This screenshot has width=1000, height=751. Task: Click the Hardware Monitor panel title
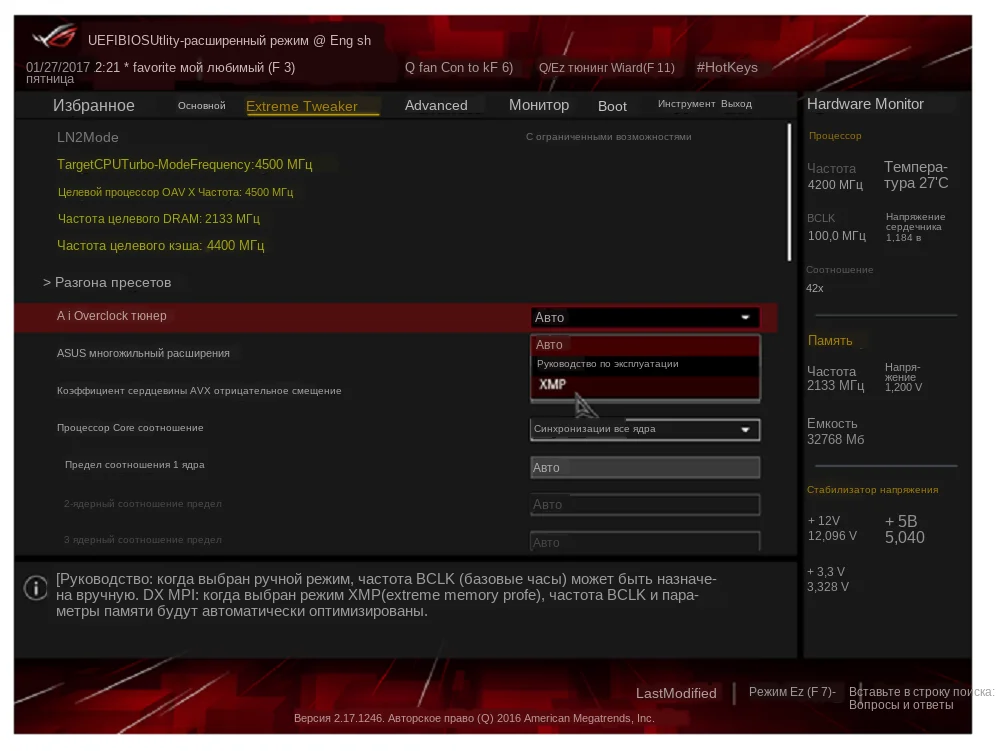point(865,104)
